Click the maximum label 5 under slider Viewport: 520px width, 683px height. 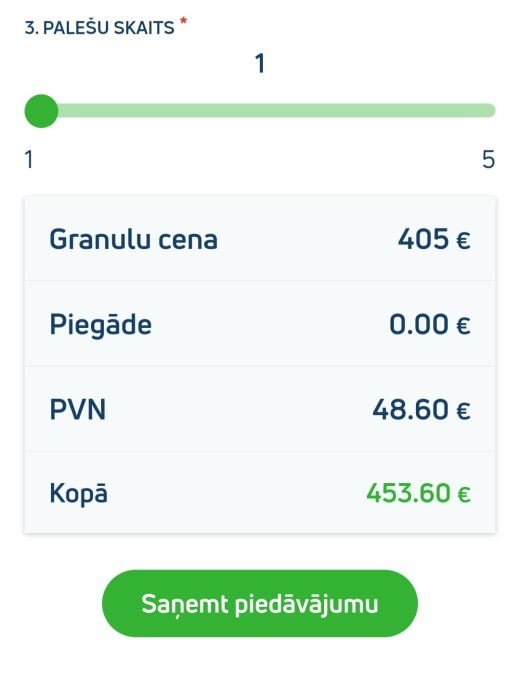point(489,159)
